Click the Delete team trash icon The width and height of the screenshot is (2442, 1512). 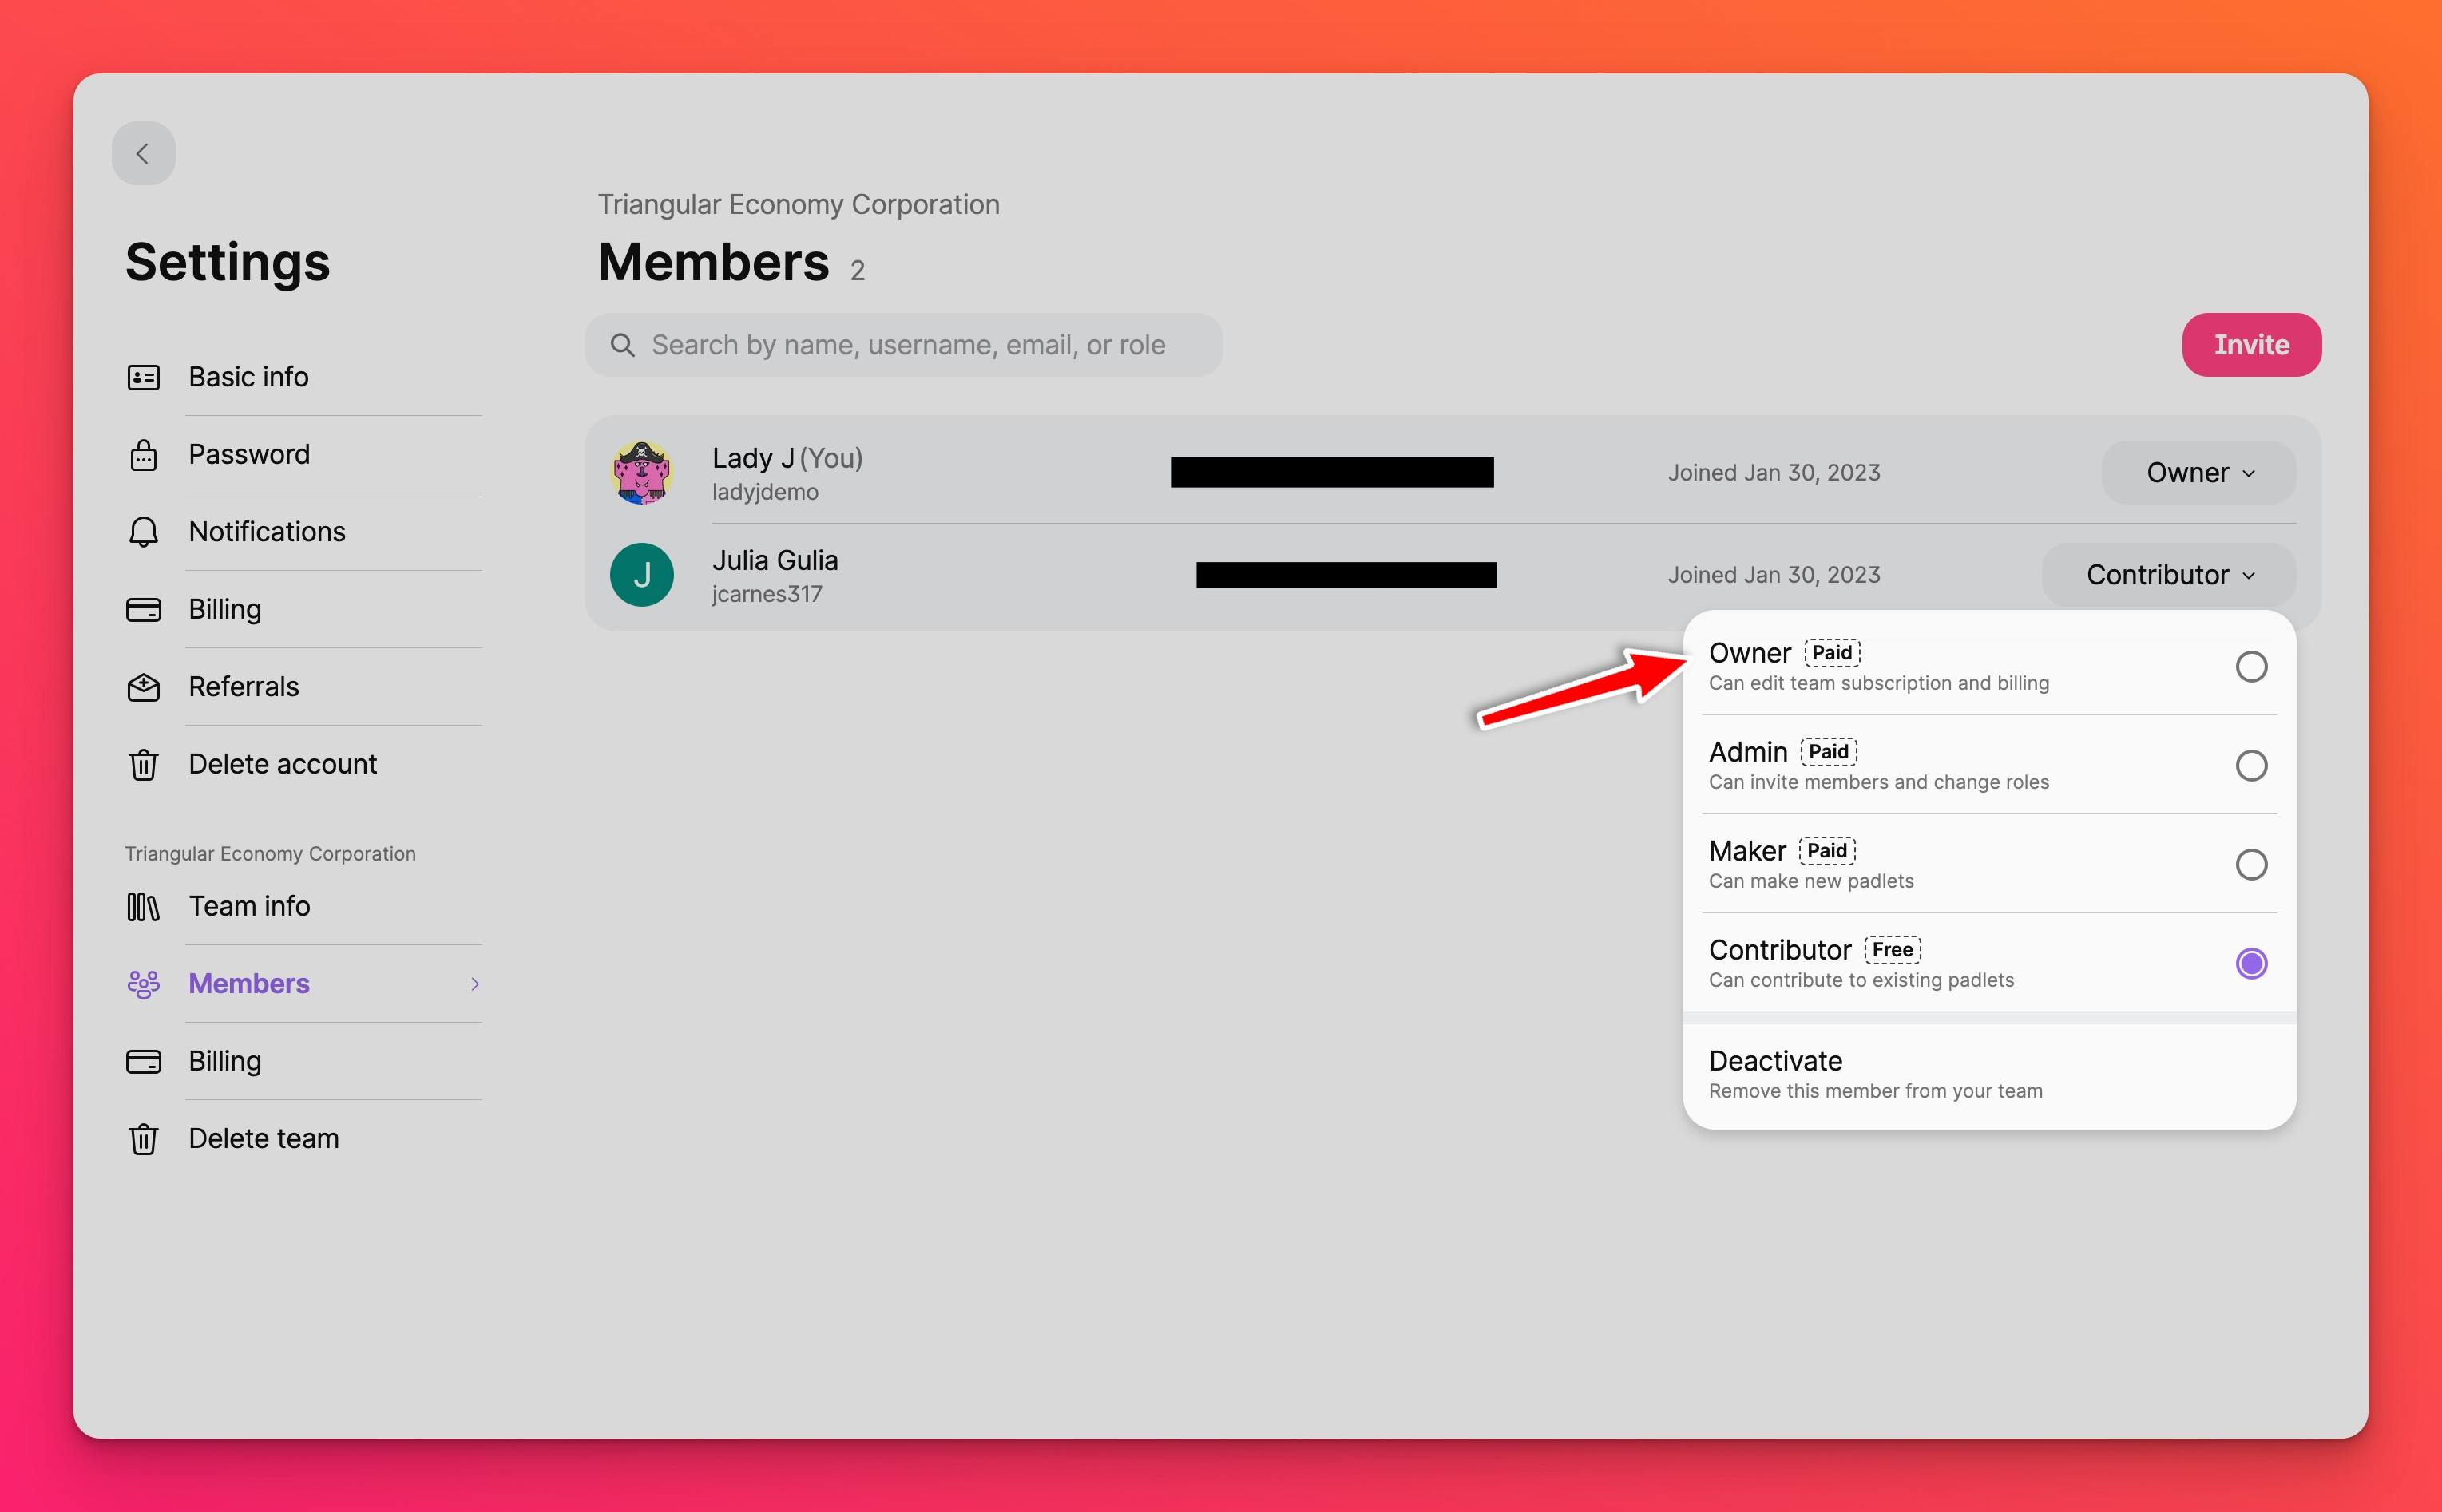pyautogui.click(x=143, y=1139)
